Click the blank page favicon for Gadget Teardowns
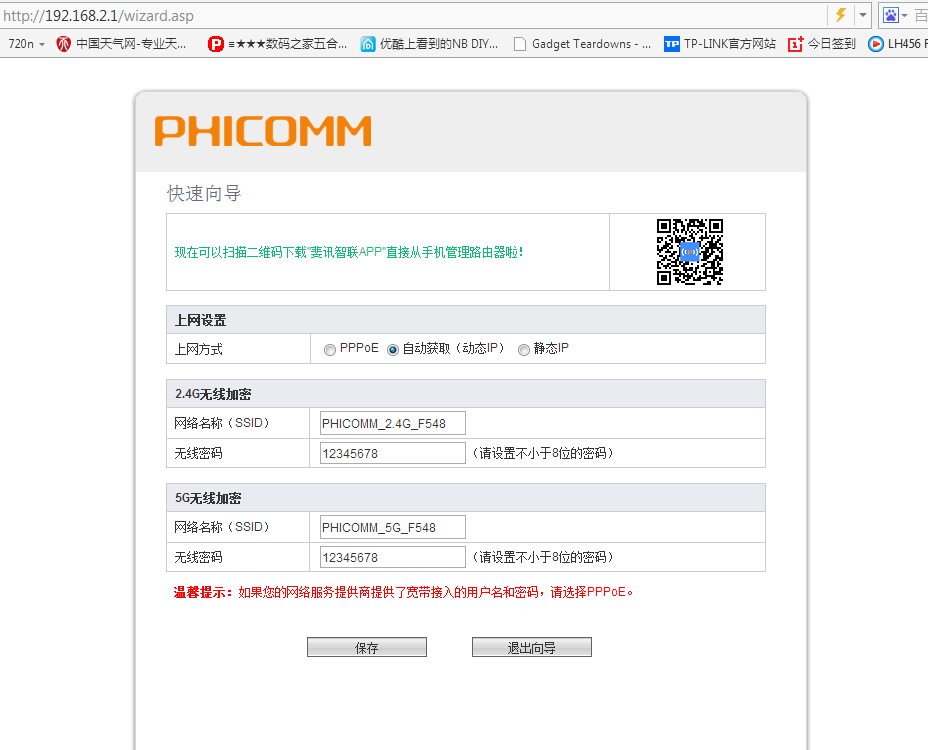This screenshot has height=750, width=928. tap(520, 44)
